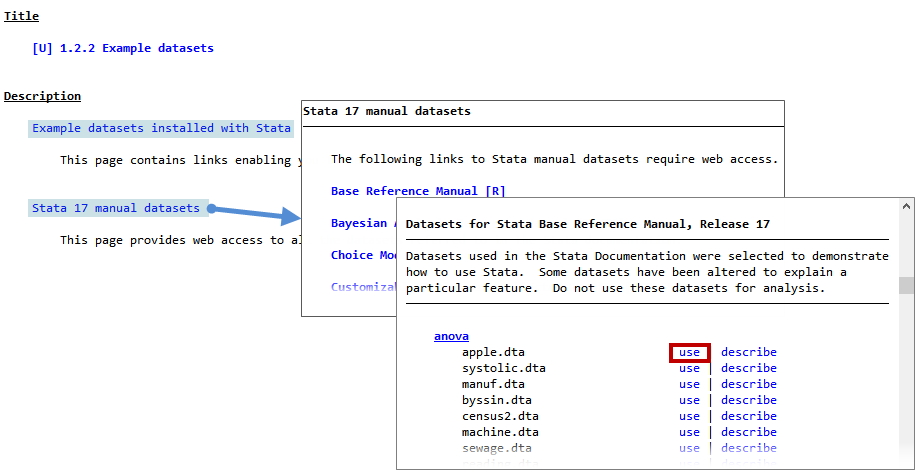Click the Description section heading
Screen dimensions: 915x470
pyautogui.click(x=43, y=96)
